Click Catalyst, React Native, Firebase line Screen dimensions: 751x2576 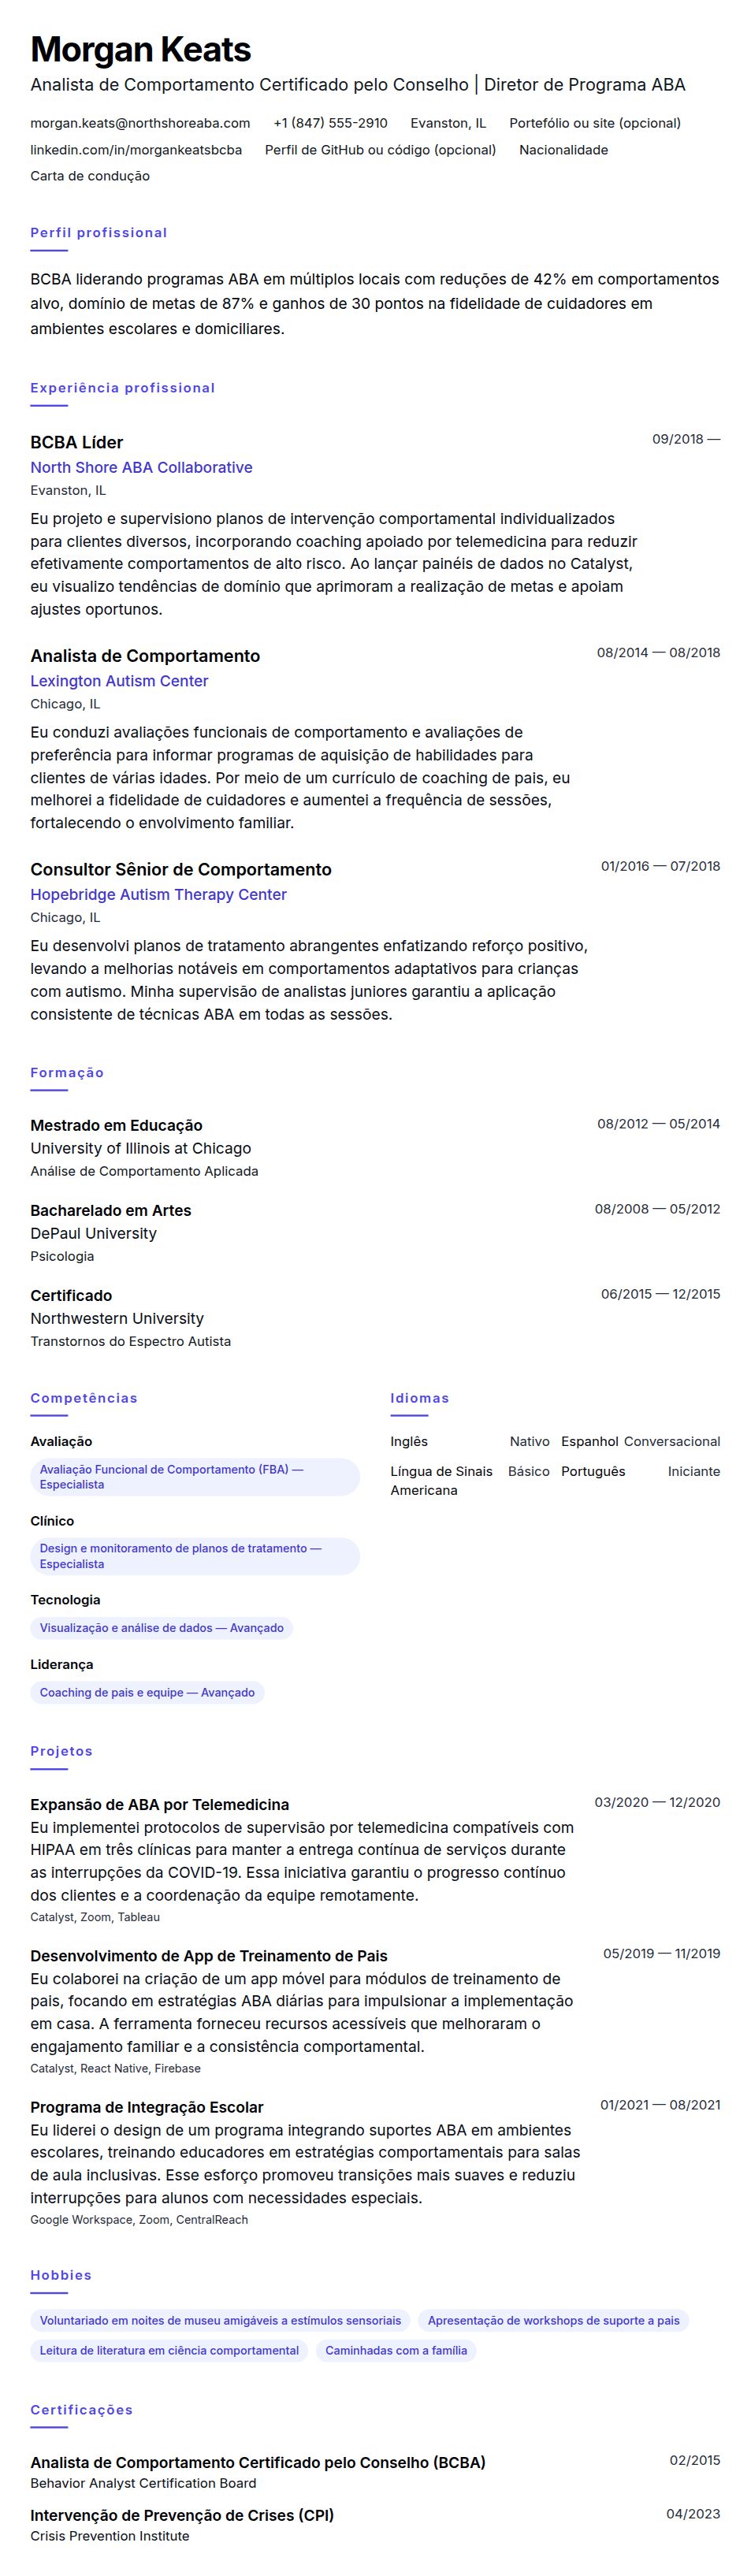[x=115, y=2069]
